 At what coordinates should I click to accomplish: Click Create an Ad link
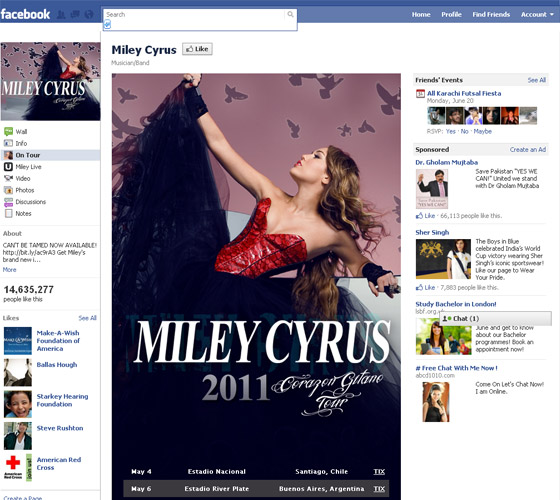point(528,150)
